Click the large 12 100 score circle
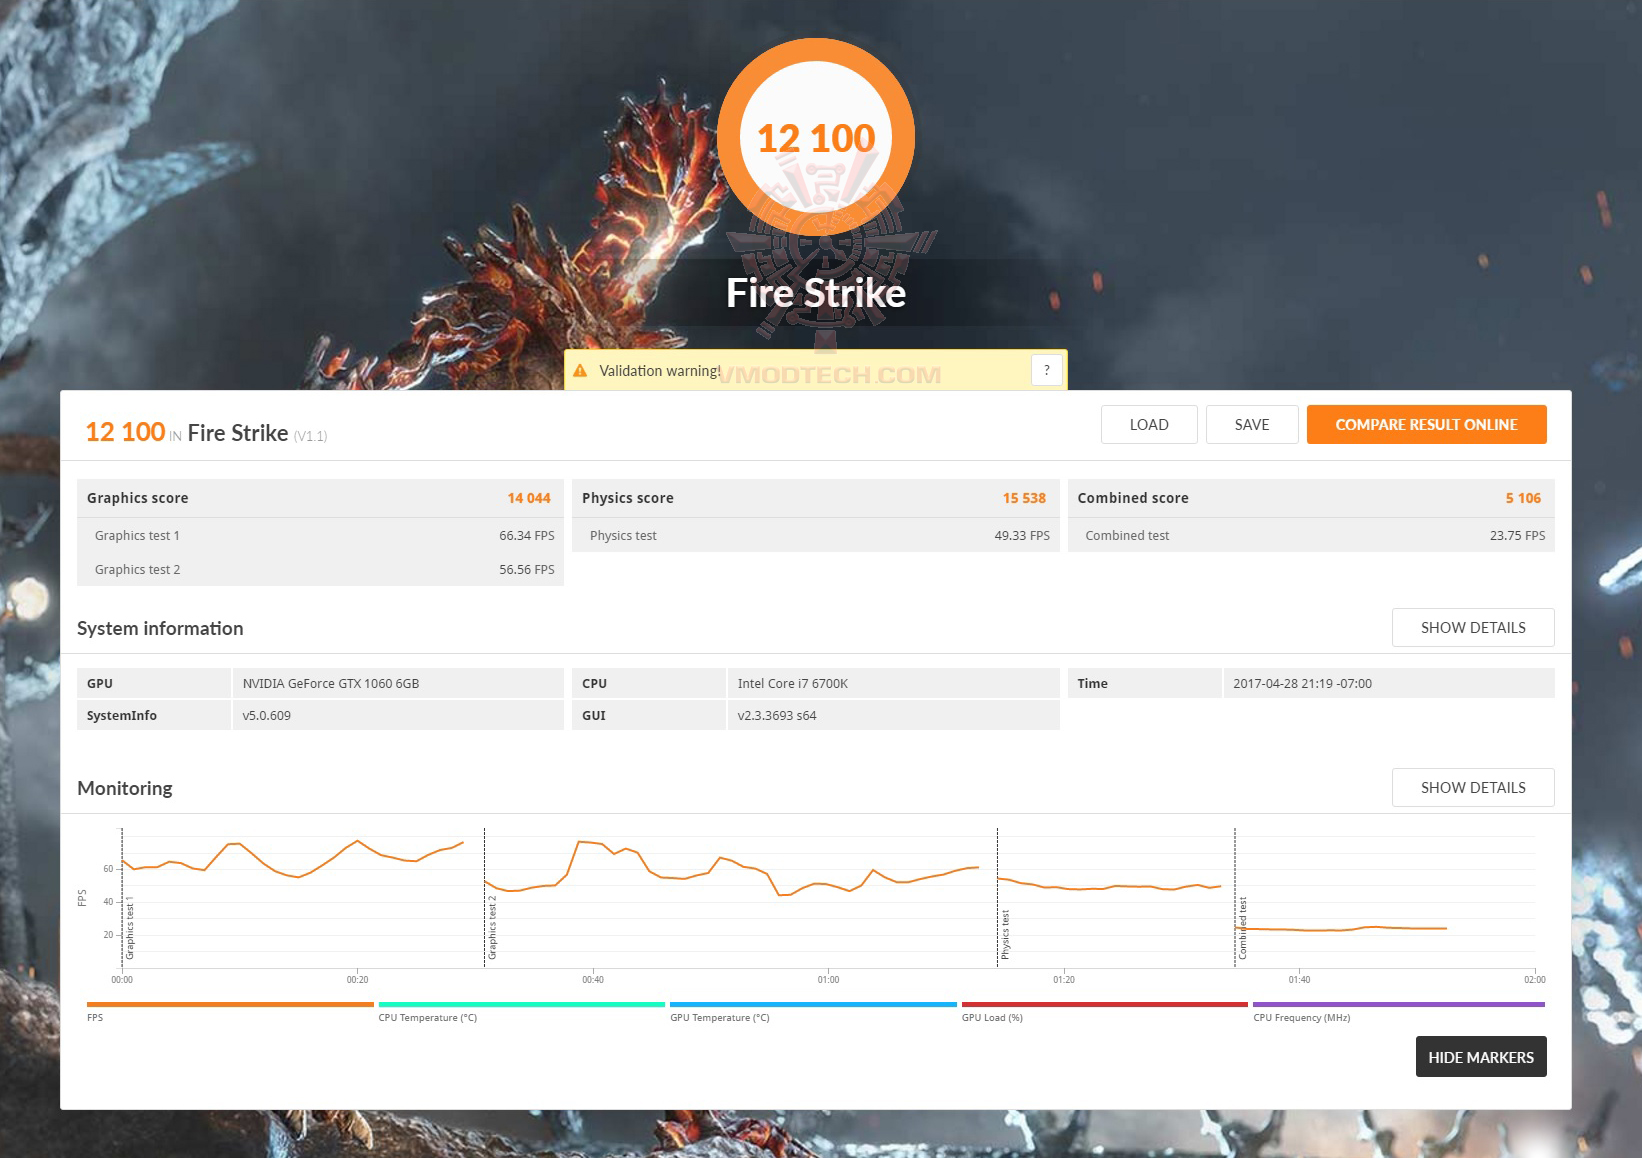Image resolution: width=1642 pixels, height=1158 pixels. 816,137
